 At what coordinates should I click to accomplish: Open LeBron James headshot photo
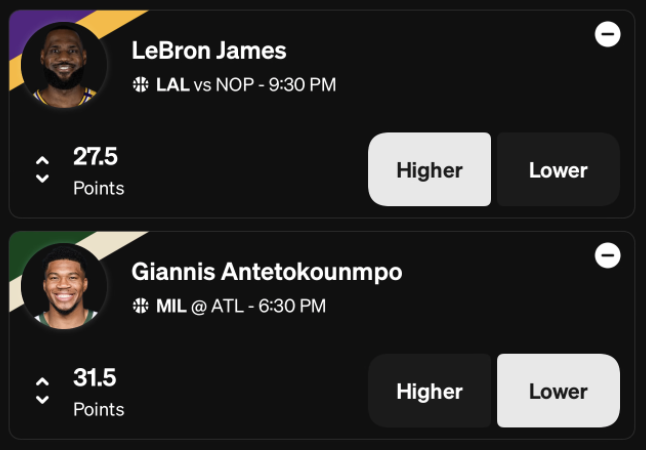pos(64,65)
